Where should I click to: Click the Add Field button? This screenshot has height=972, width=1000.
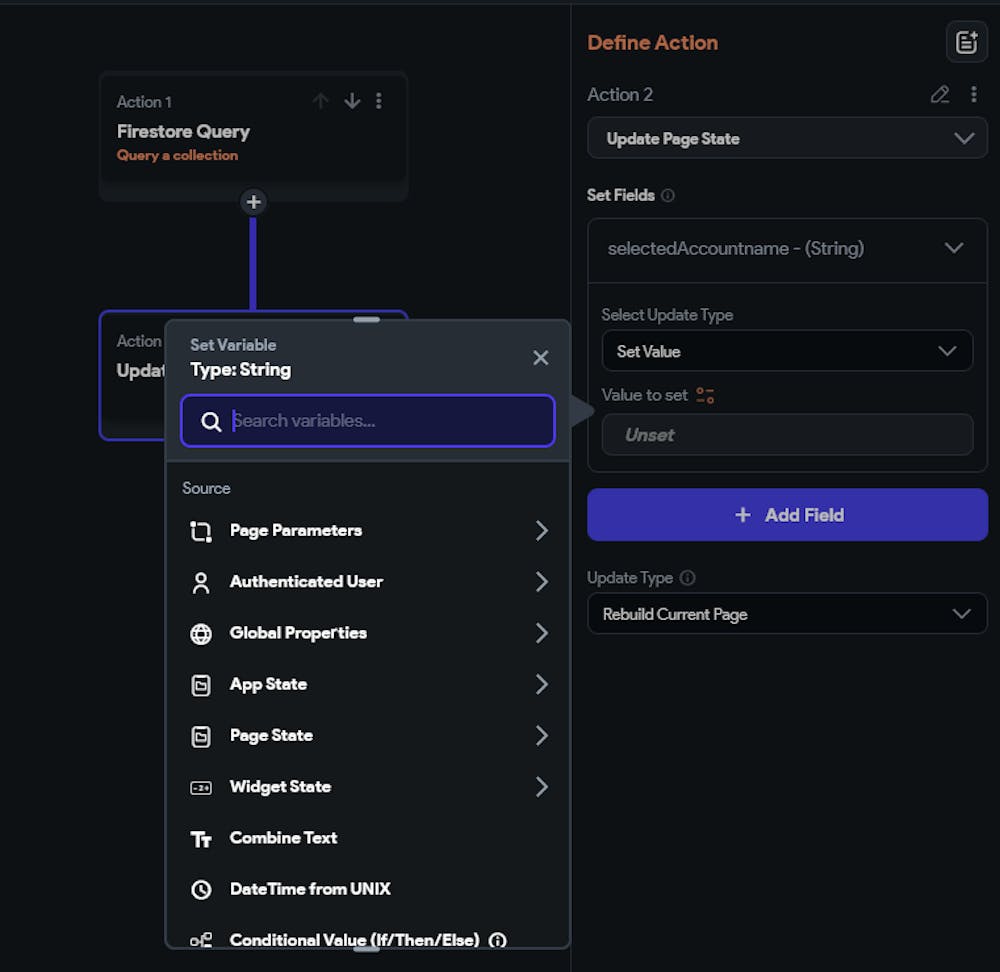pos(787,515)
